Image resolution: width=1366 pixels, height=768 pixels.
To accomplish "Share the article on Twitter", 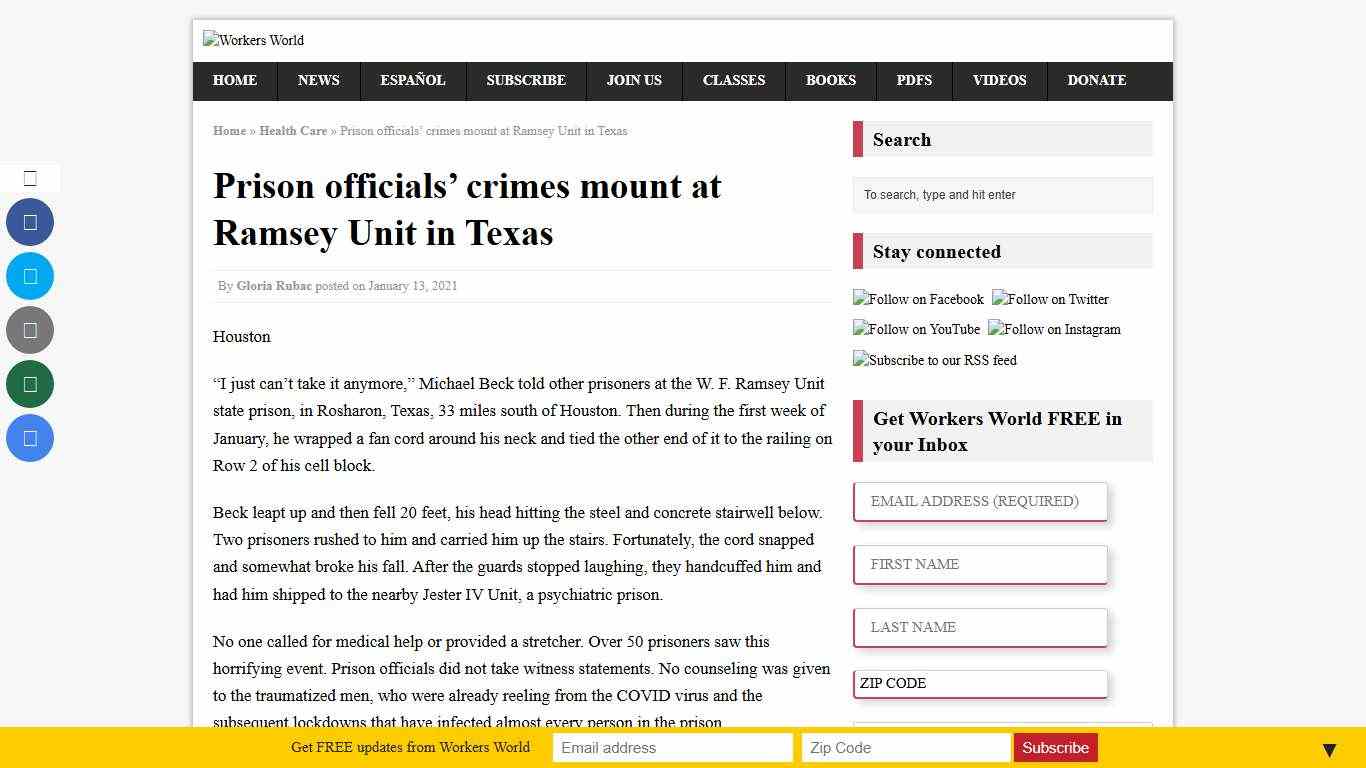I will coord(30,276).
